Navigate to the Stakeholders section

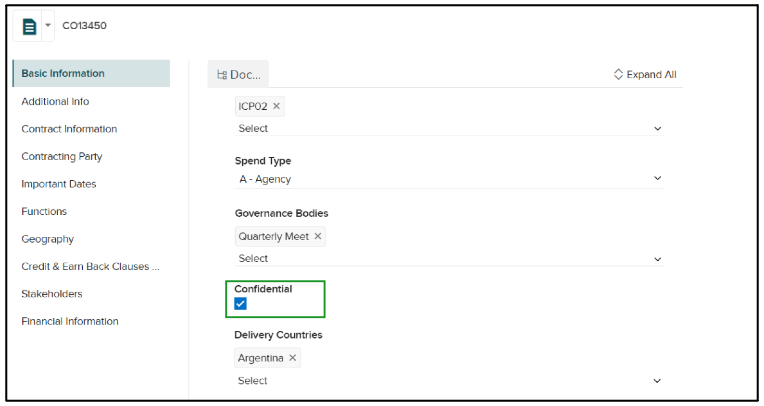click(52, 294)
